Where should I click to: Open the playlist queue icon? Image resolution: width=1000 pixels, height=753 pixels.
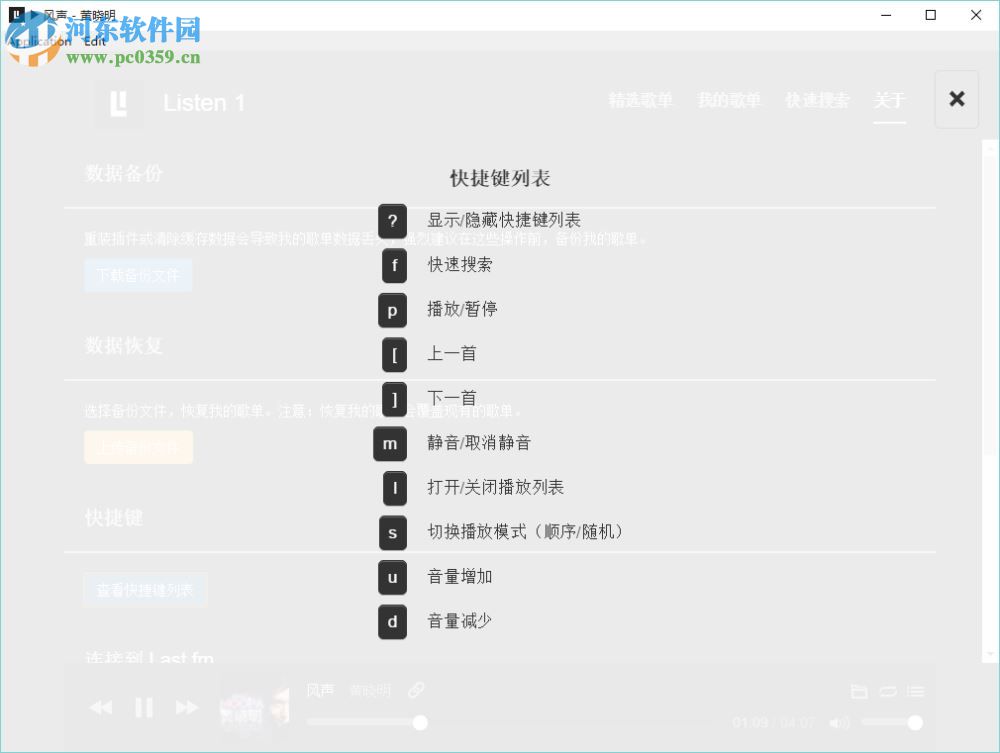coord(916,691)
